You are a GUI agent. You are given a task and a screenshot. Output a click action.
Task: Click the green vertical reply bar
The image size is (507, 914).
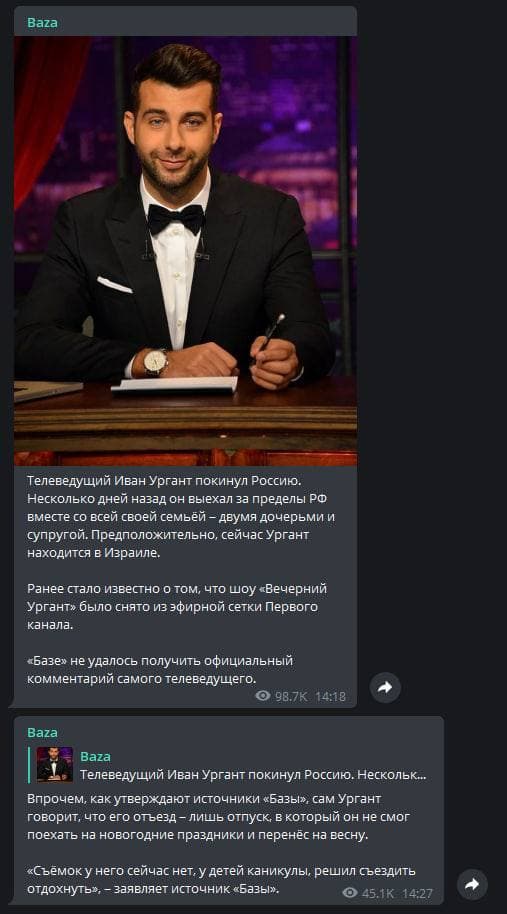29,764
